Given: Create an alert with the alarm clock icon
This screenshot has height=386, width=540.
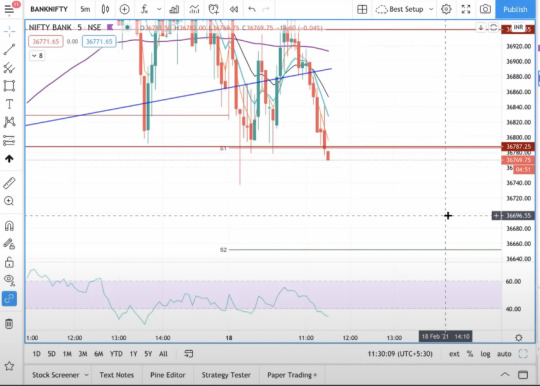Looking at the screenshot, I should pyautogui.click(x=214, y=9).
